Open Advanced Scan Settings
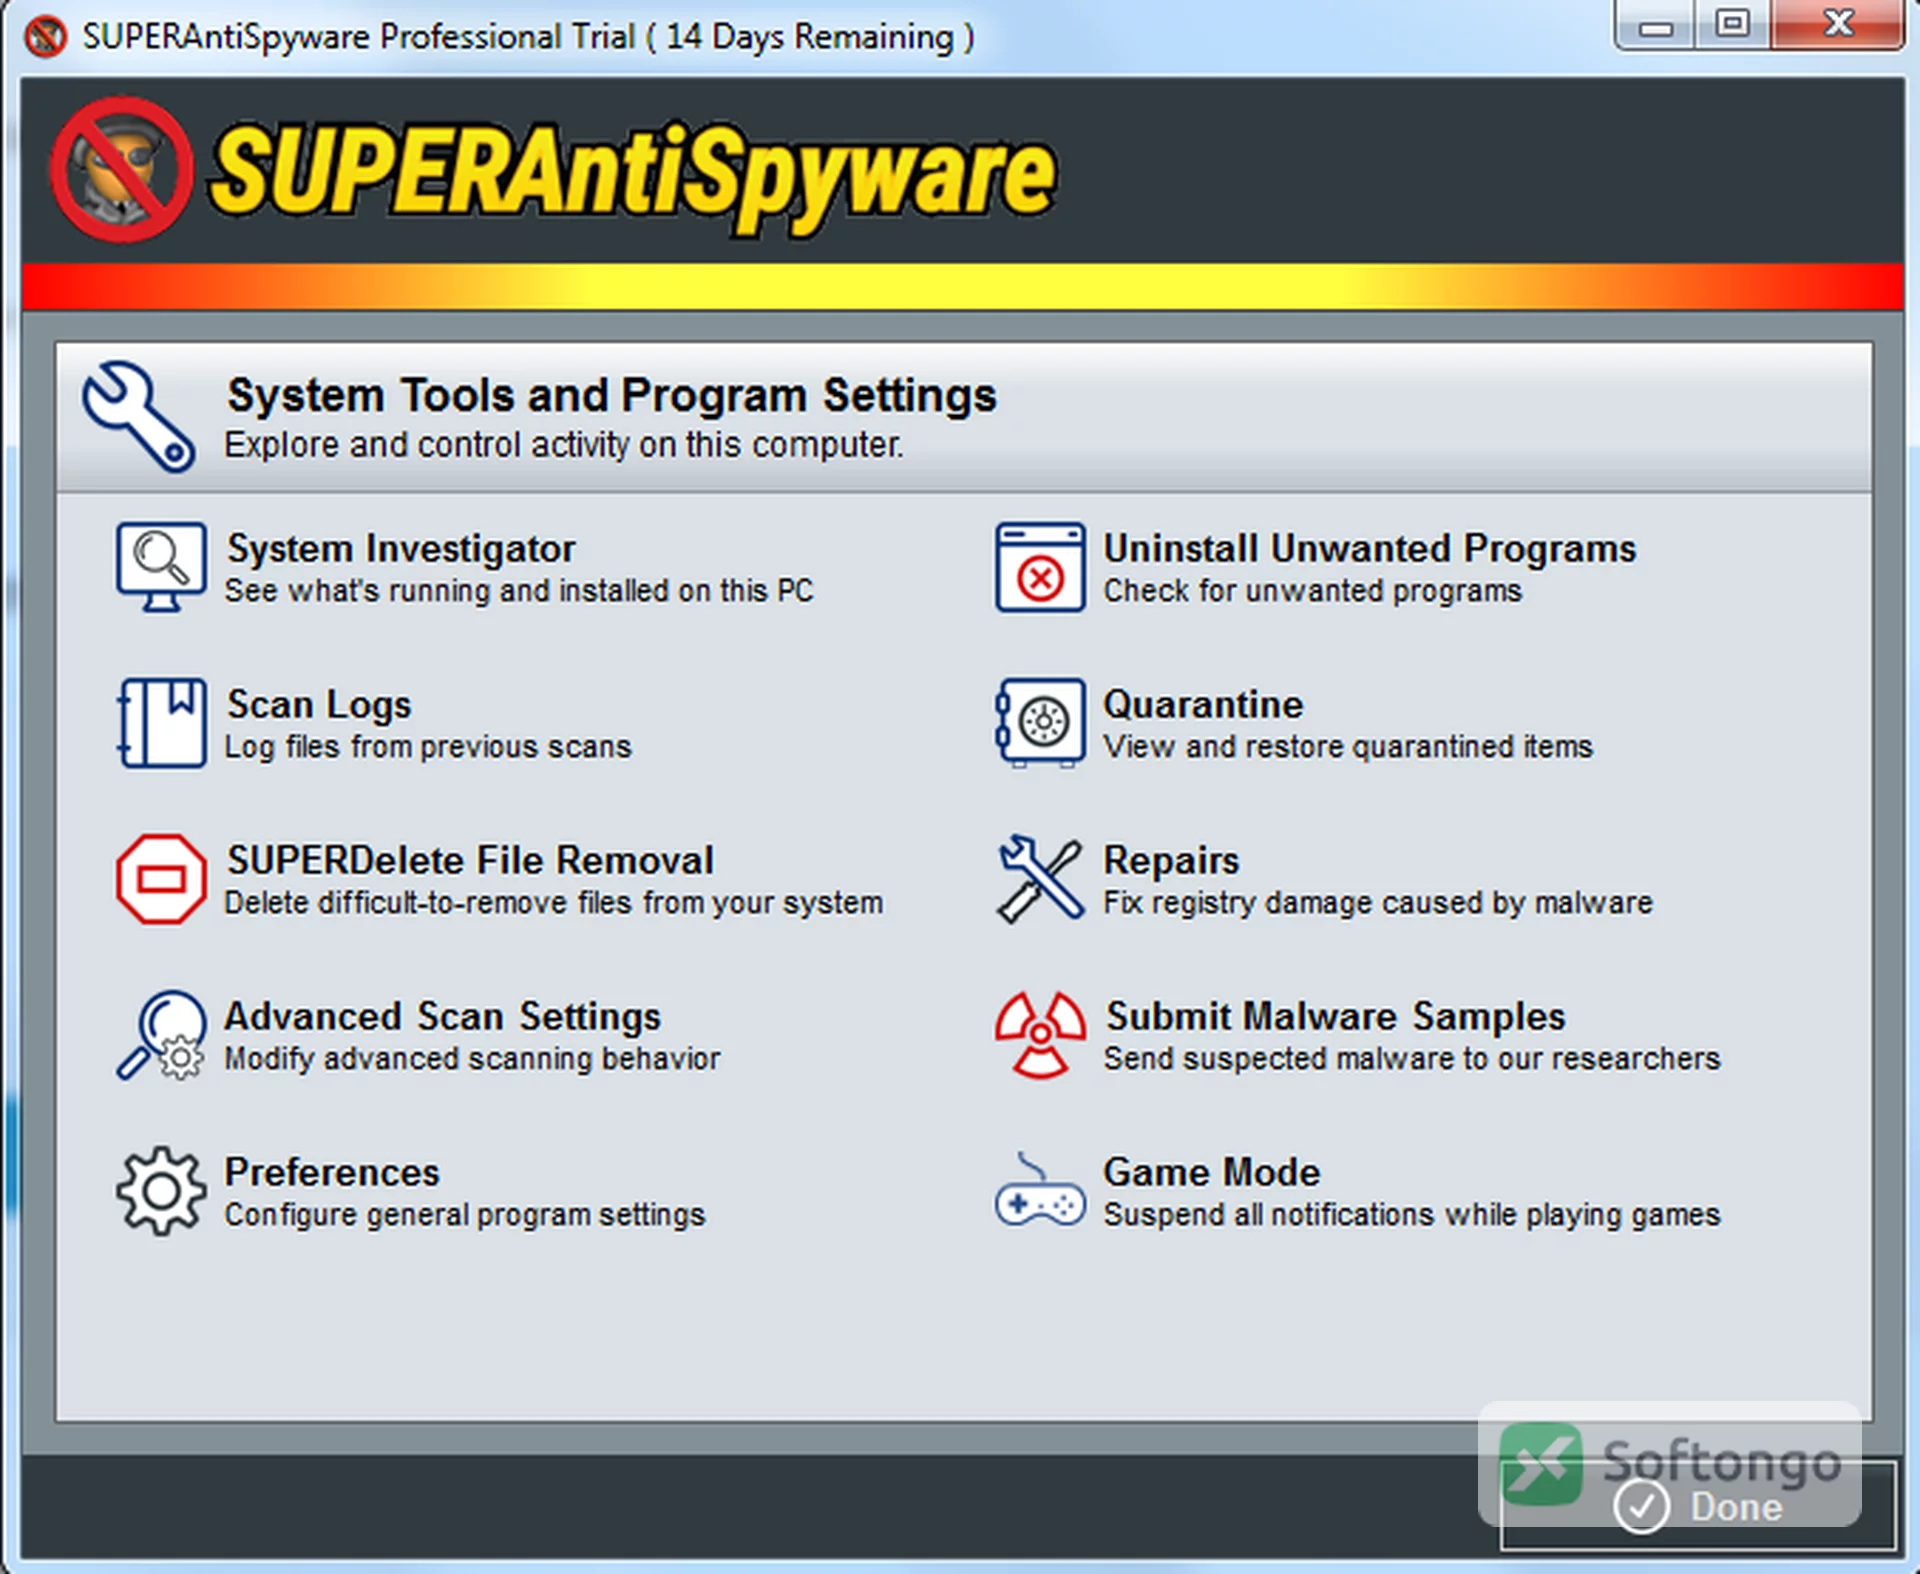The image size is (1920, 1574). point(442,1017)
